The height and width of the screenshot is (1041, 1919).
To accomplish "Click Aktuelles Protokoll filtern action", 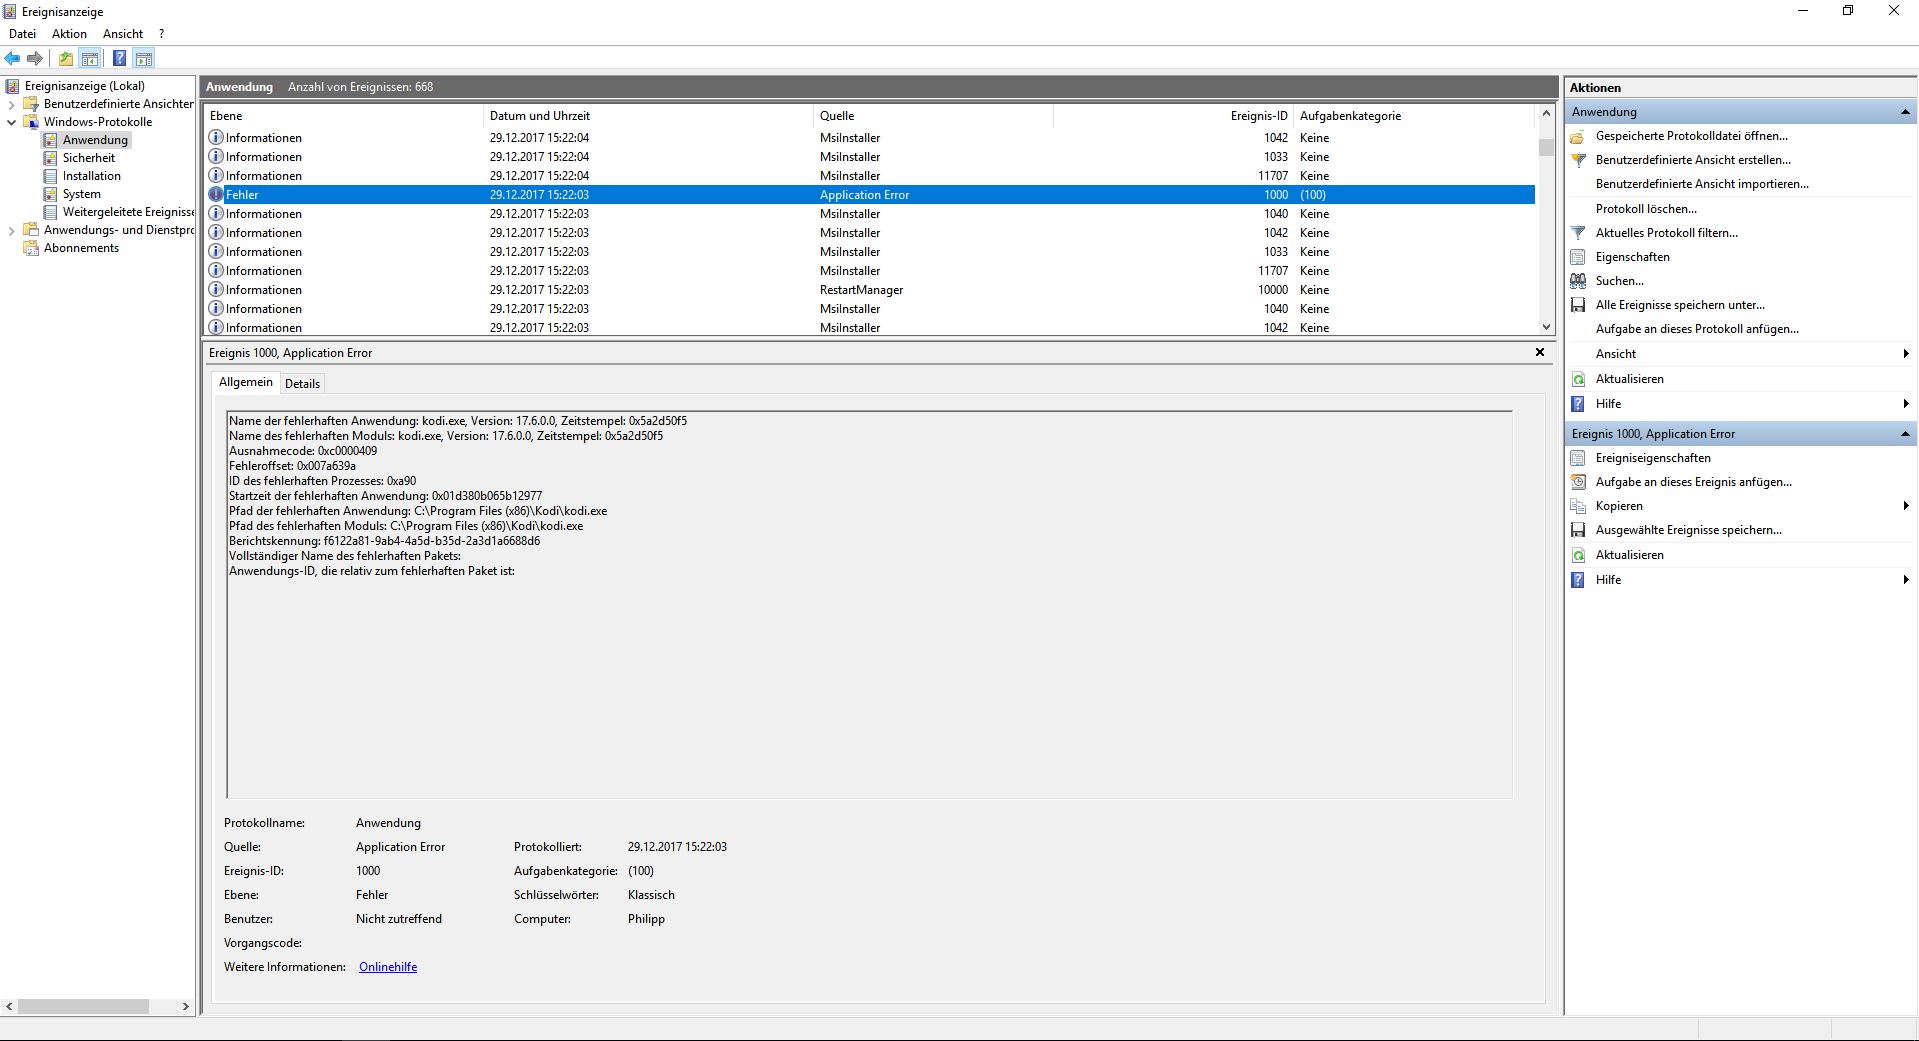I will click(1667, 233).
